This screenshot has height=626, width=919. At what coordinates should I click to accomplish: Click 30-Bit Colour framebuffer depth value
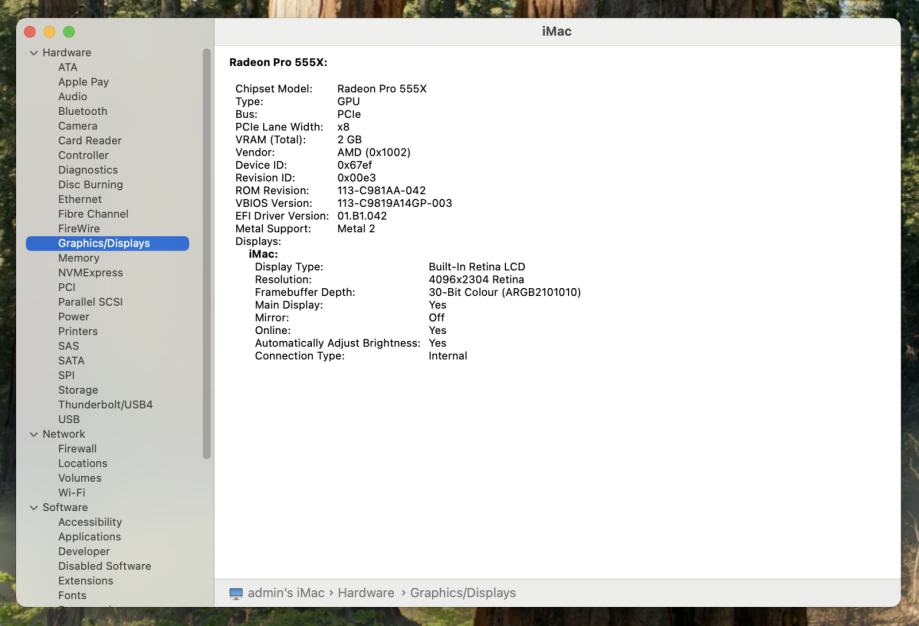[504, 292]
